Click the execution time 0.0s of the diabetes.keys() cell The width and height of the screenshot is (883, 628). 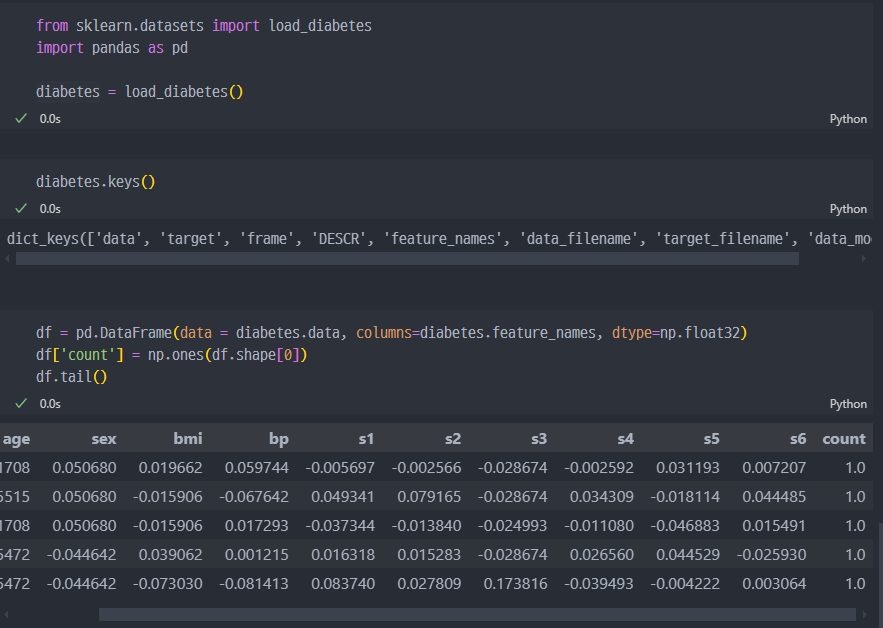tap(50, 209)
